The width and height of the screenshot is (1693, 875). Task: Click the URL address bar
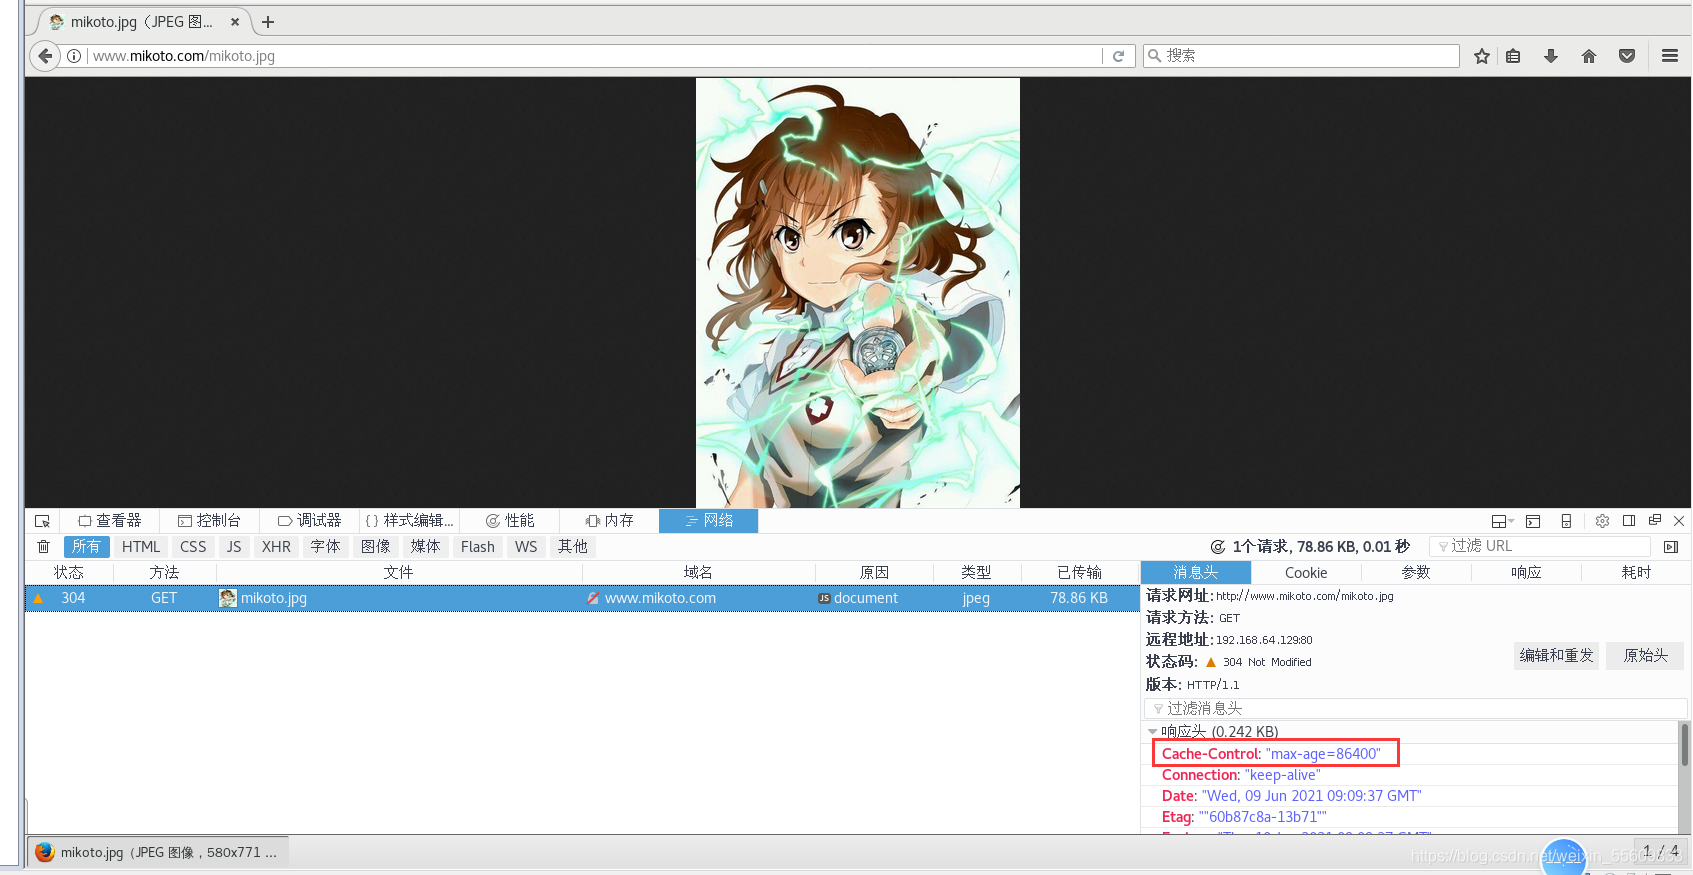click(596, 56)
